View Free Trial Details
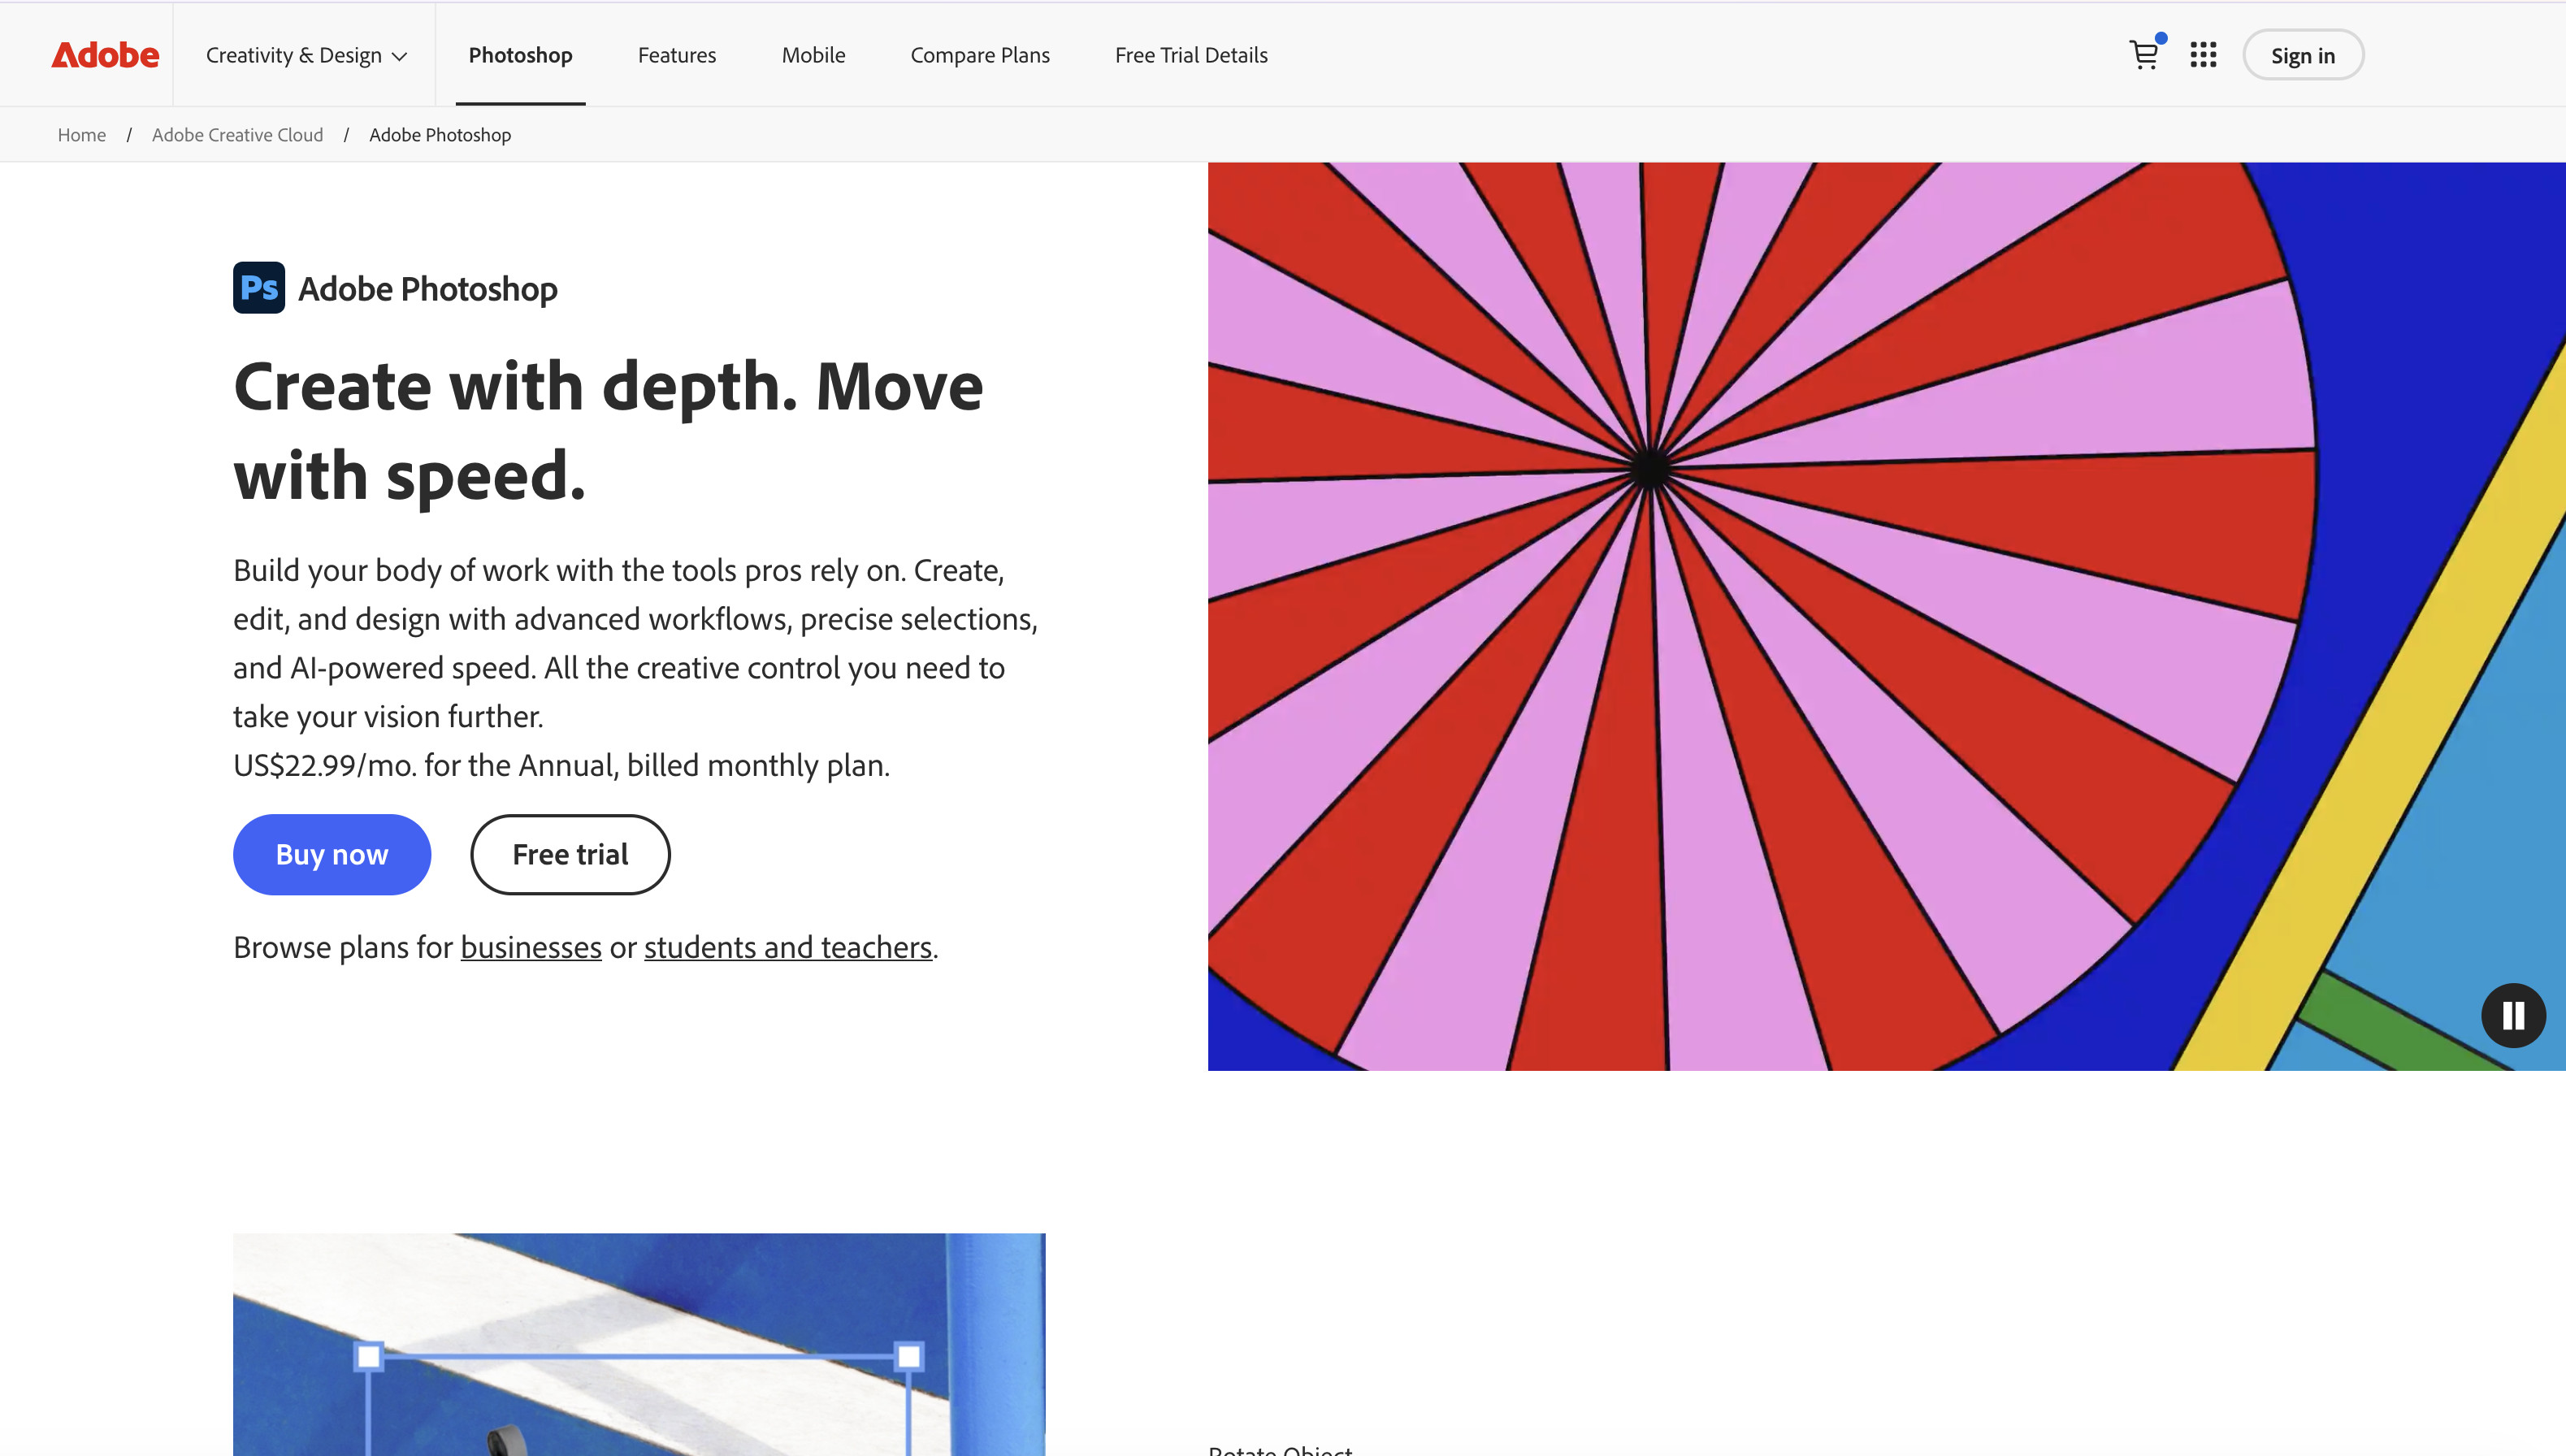The image size is (2566, 1456). (1191, 55)
